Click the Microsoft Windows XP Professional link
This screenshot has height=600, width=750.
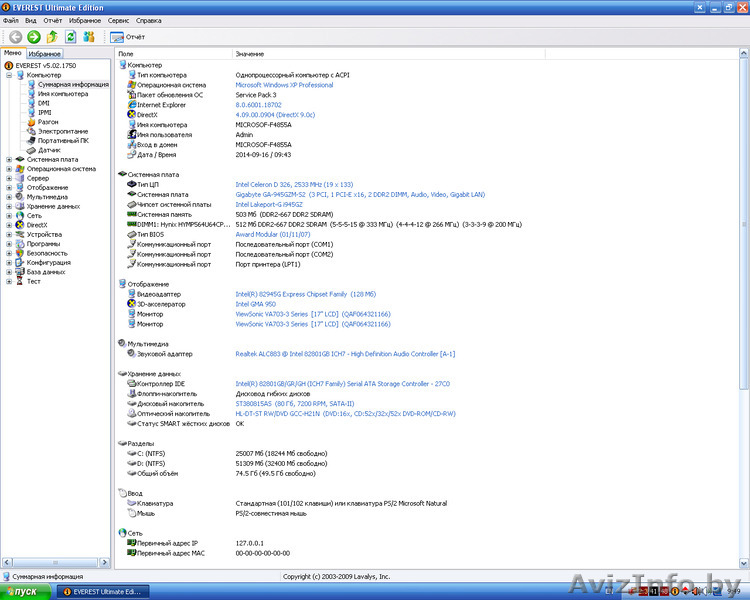[284, 85]
